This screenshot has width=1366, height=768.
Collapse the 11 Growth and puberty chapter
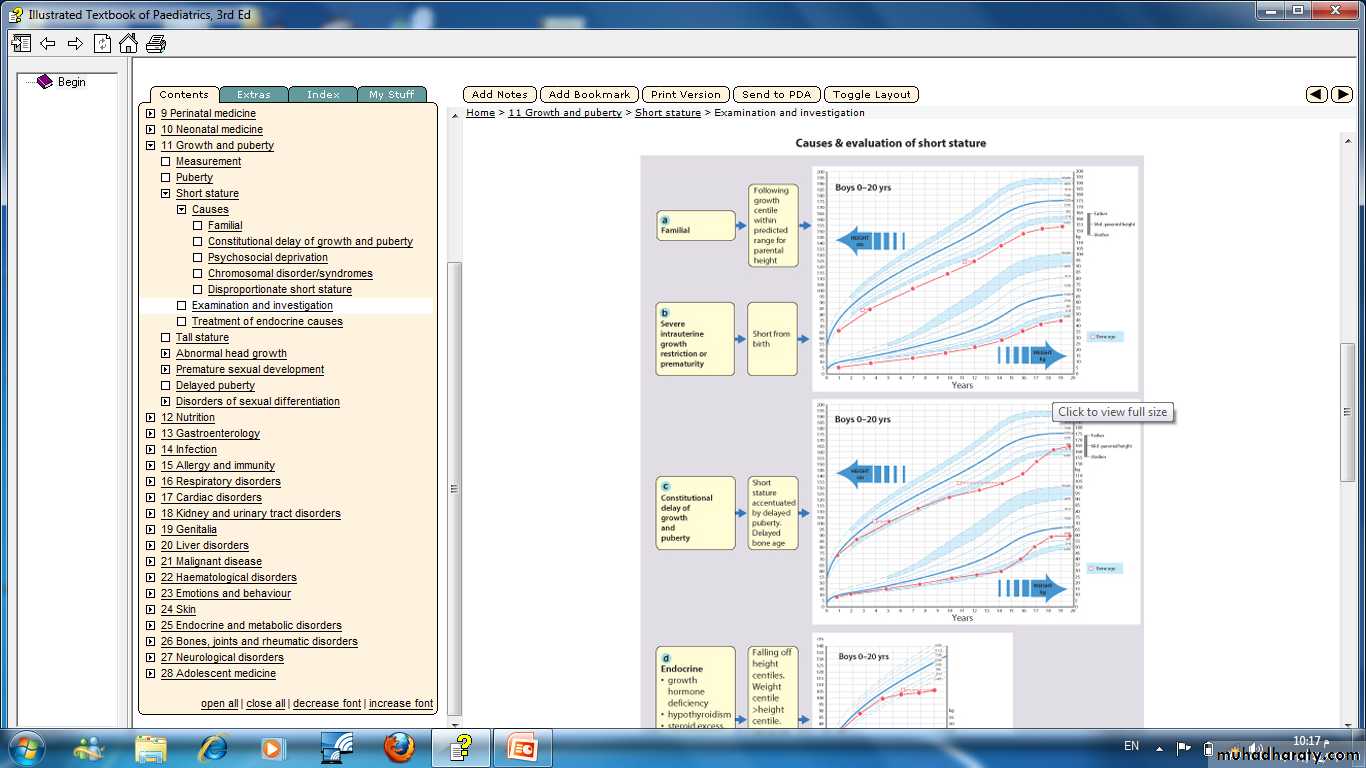[x=150, y=146]
